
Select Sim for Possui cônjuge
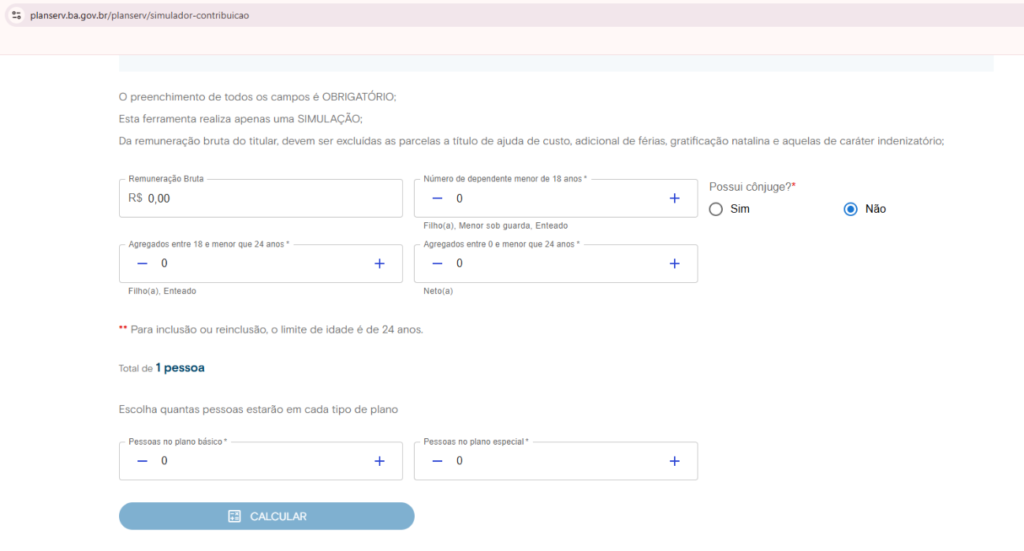[x=716, y=209]
